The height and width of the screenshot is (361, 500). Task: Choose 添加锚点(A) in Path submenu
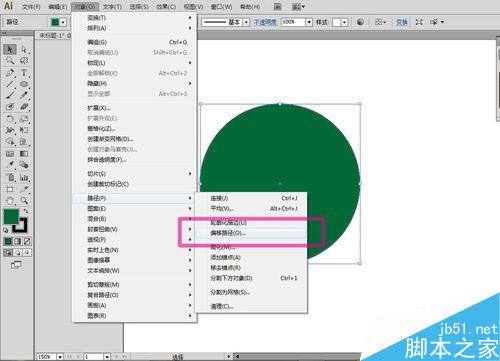click(251, 257)
